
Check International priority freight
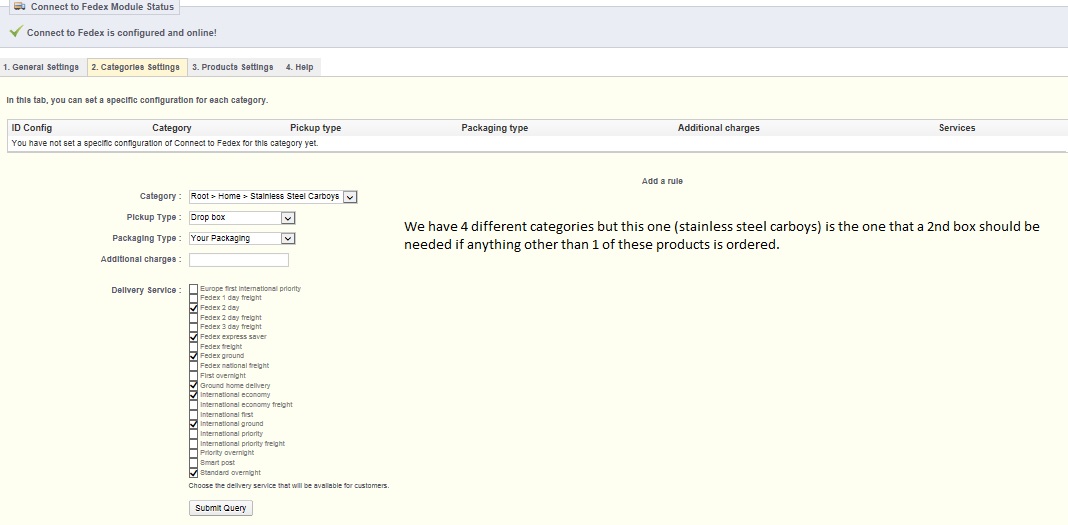193,443
